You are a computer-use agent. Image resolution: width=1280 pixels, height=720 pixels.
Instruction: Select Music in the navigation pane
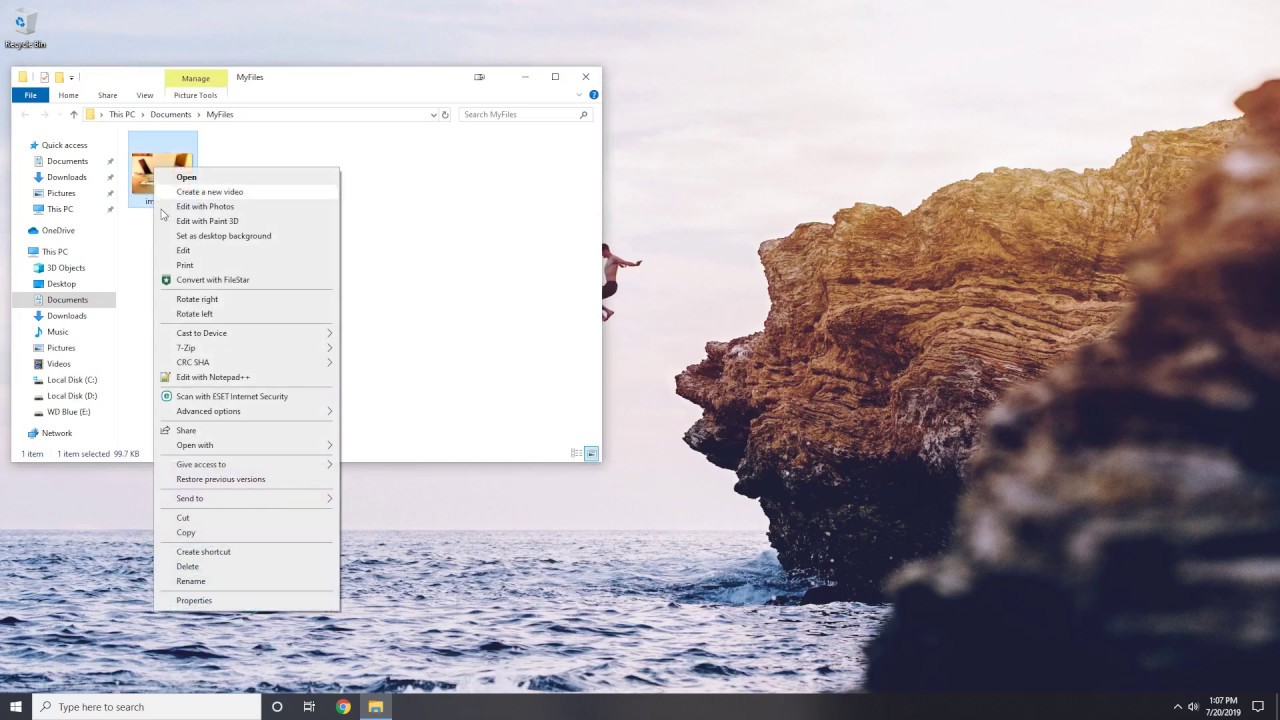pos(58,332)
